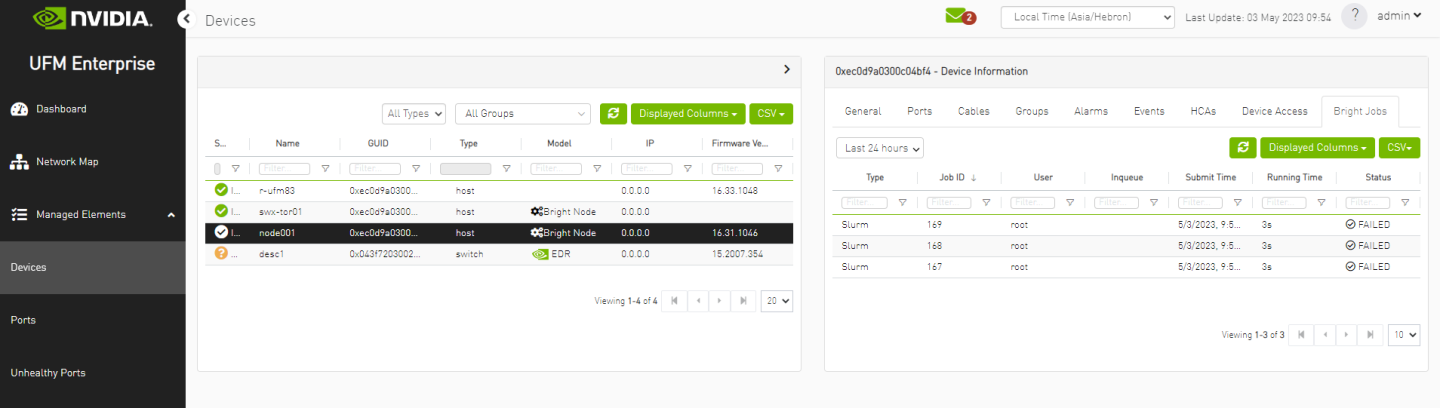Click the GUID filter input field
This screenshot has height=408, width=1440.
(375, 169)
